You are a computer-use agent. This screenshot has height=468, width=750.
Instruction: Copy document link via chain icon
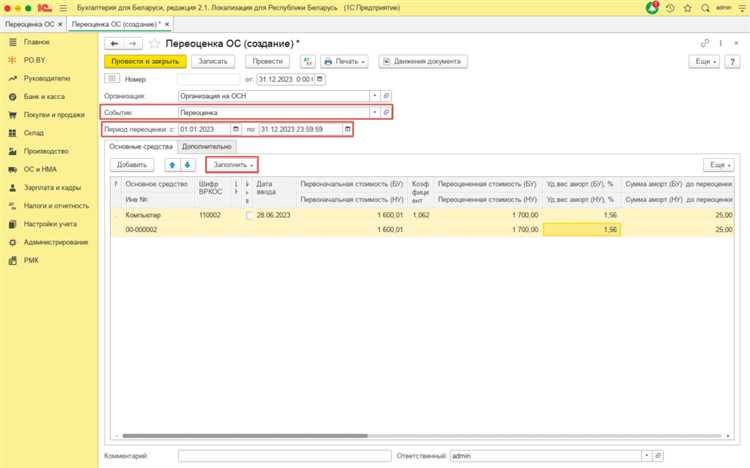pyautogui.click(x=705, y=43)
